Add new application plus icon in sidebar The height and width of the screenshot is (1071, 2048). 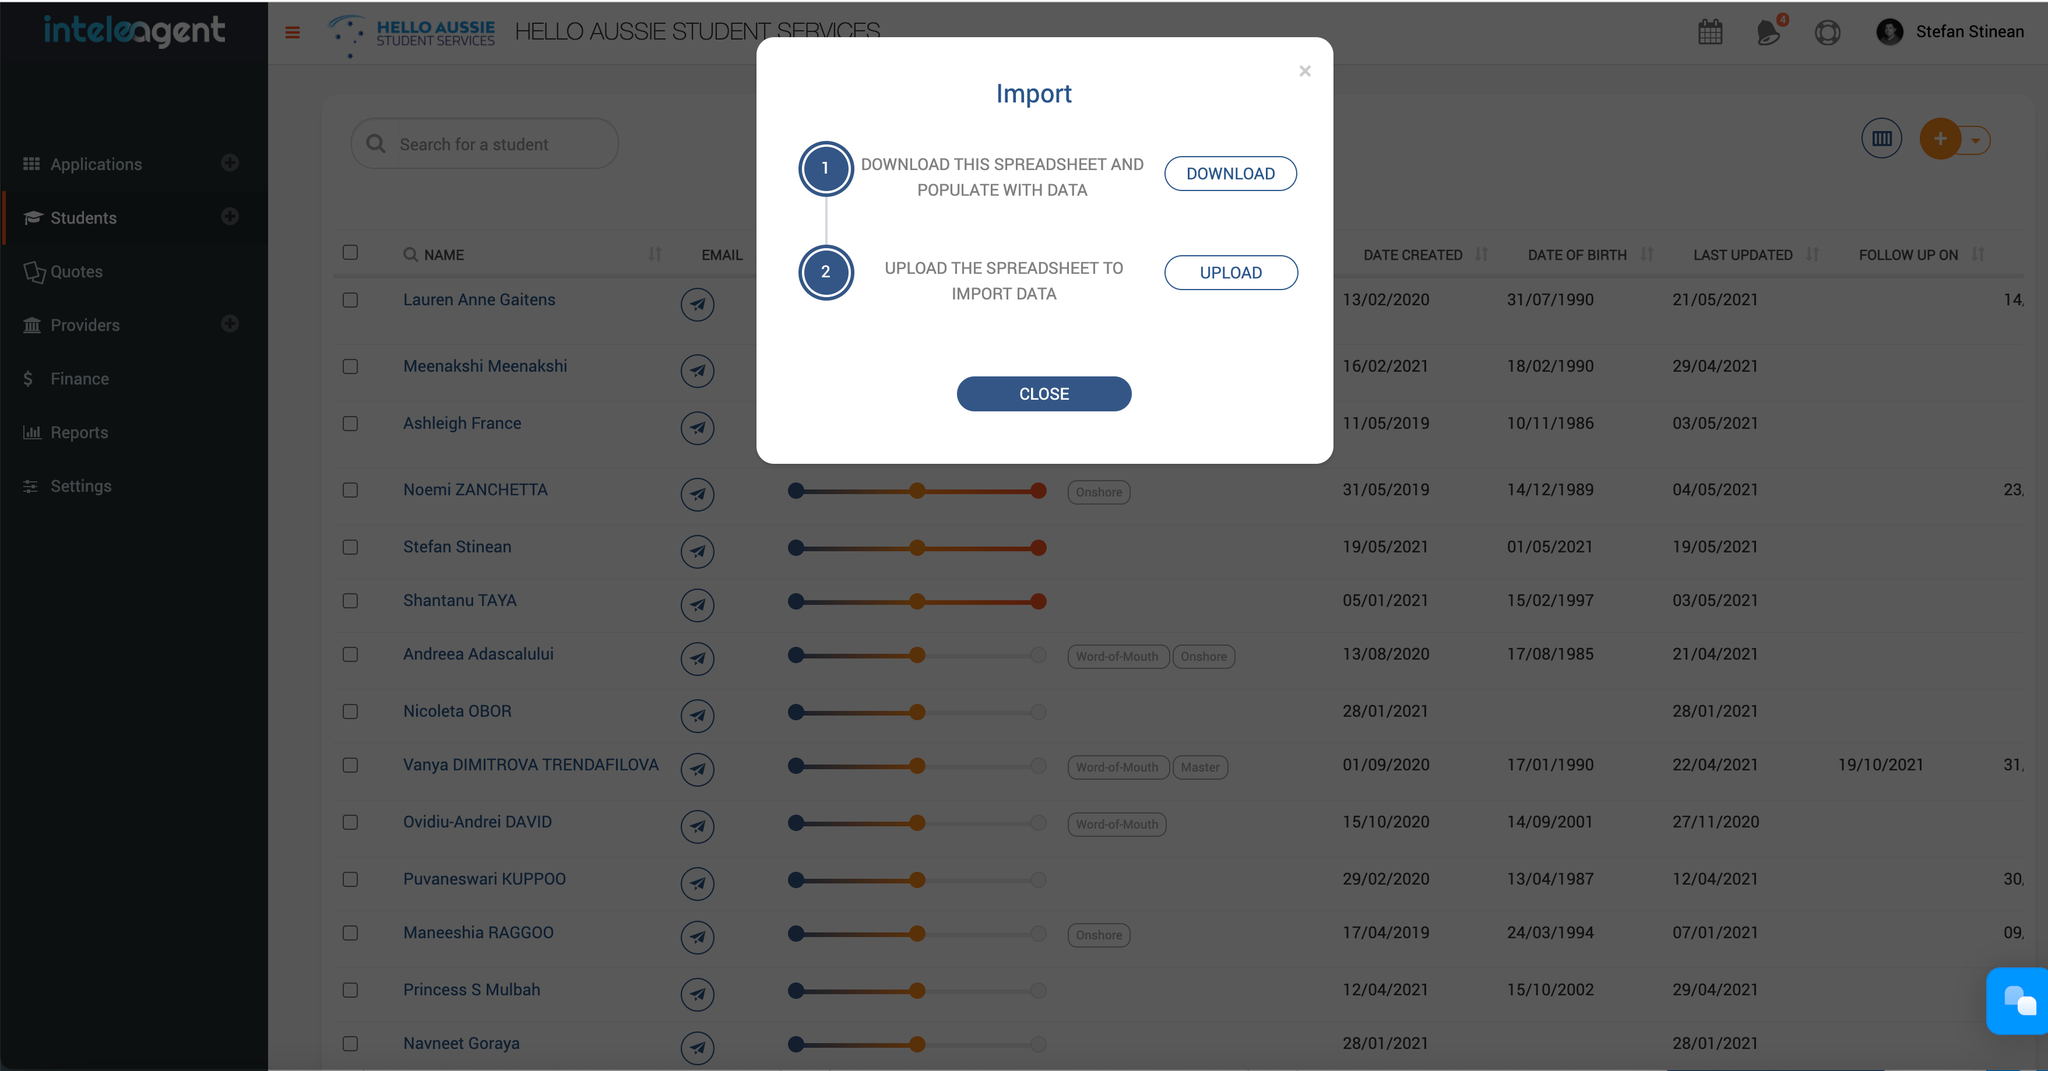click(x=230, y=163)
